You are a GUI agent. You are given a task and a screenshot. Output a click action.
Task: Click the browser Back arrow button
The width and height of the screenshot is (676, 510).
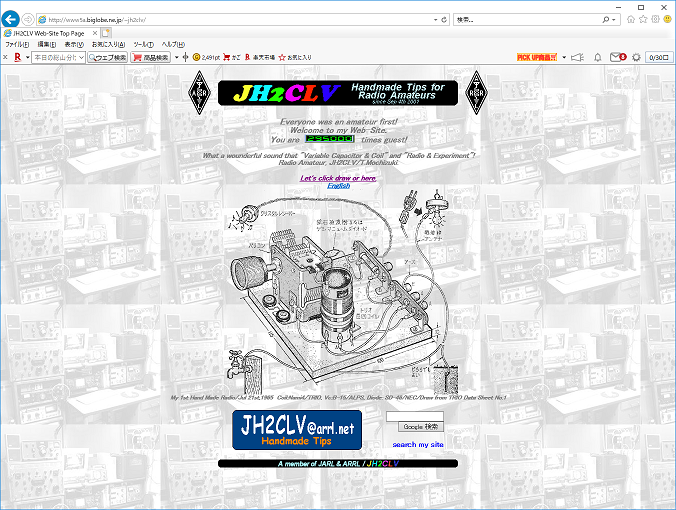point(11,19)
